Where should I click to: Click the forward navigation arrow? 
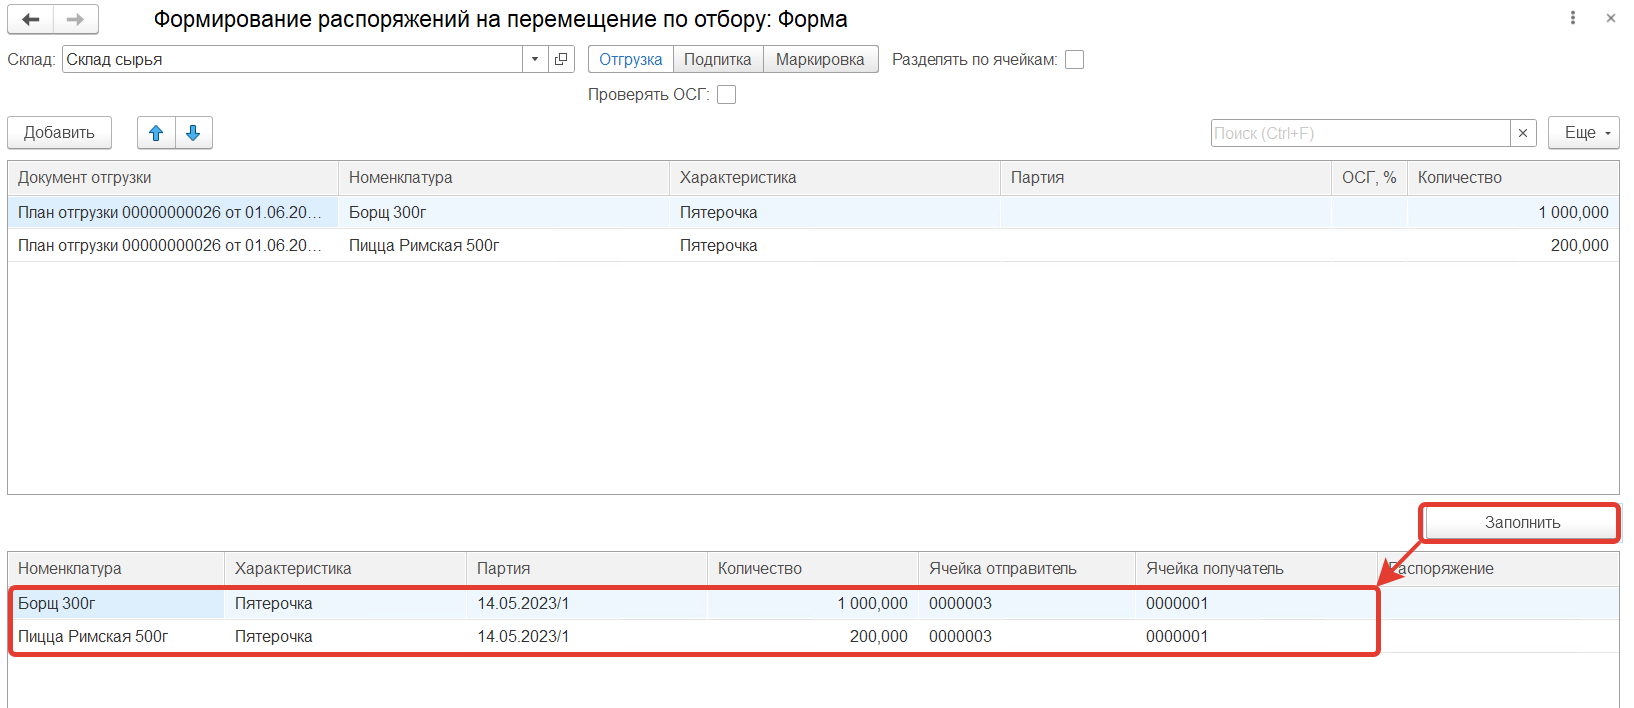76,20
